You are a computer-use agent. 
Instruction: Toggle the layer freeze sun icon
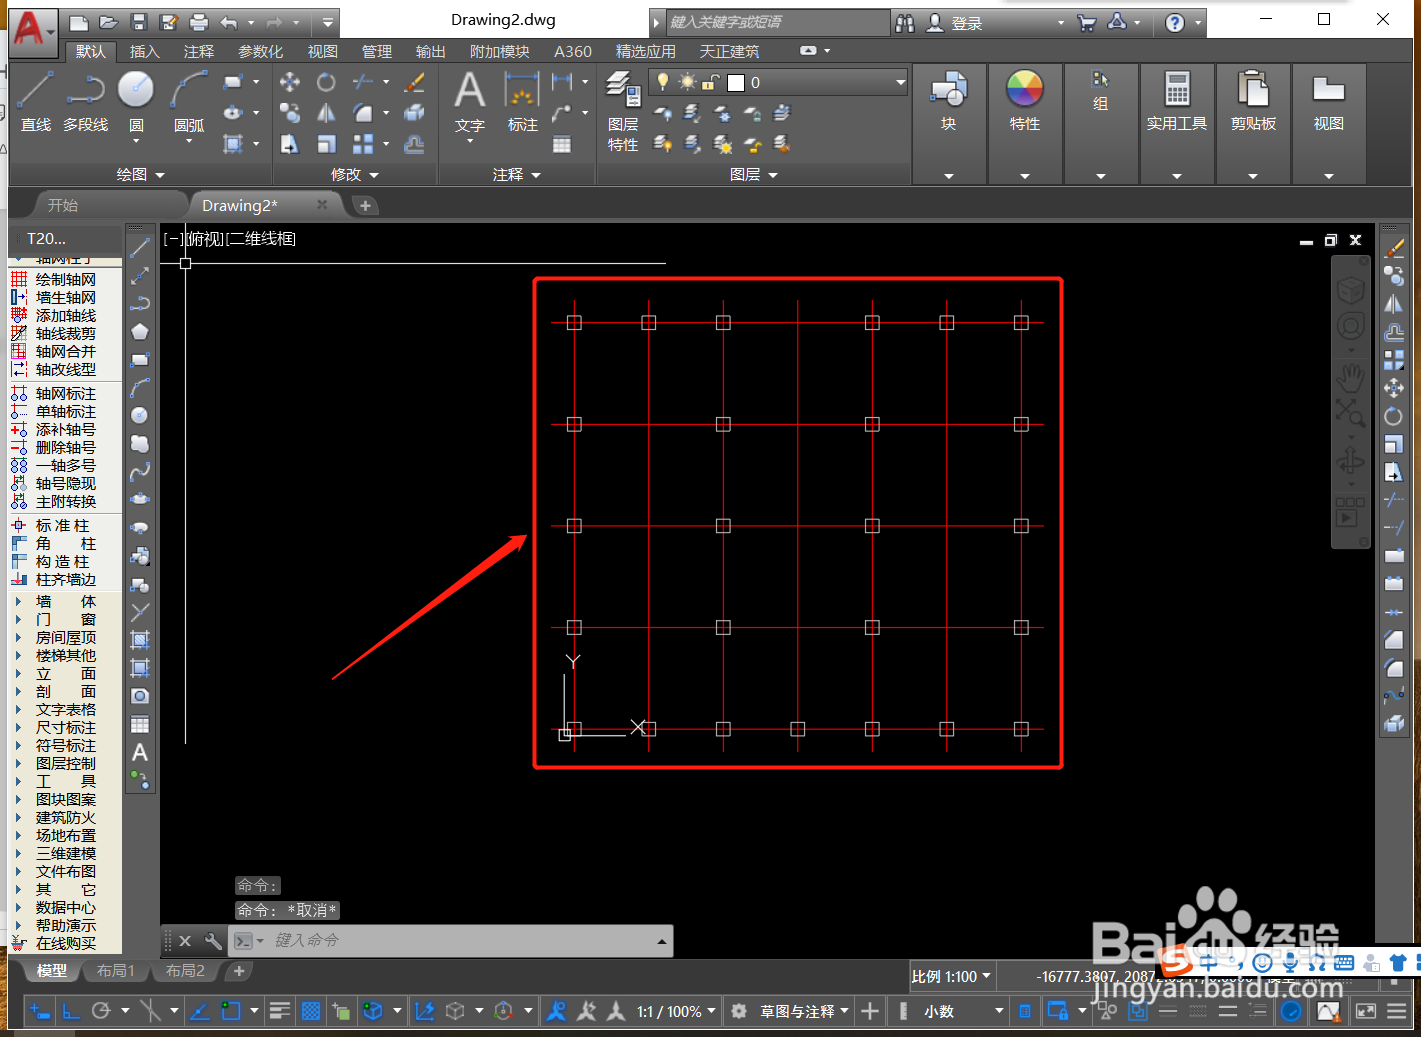point(687,82)
